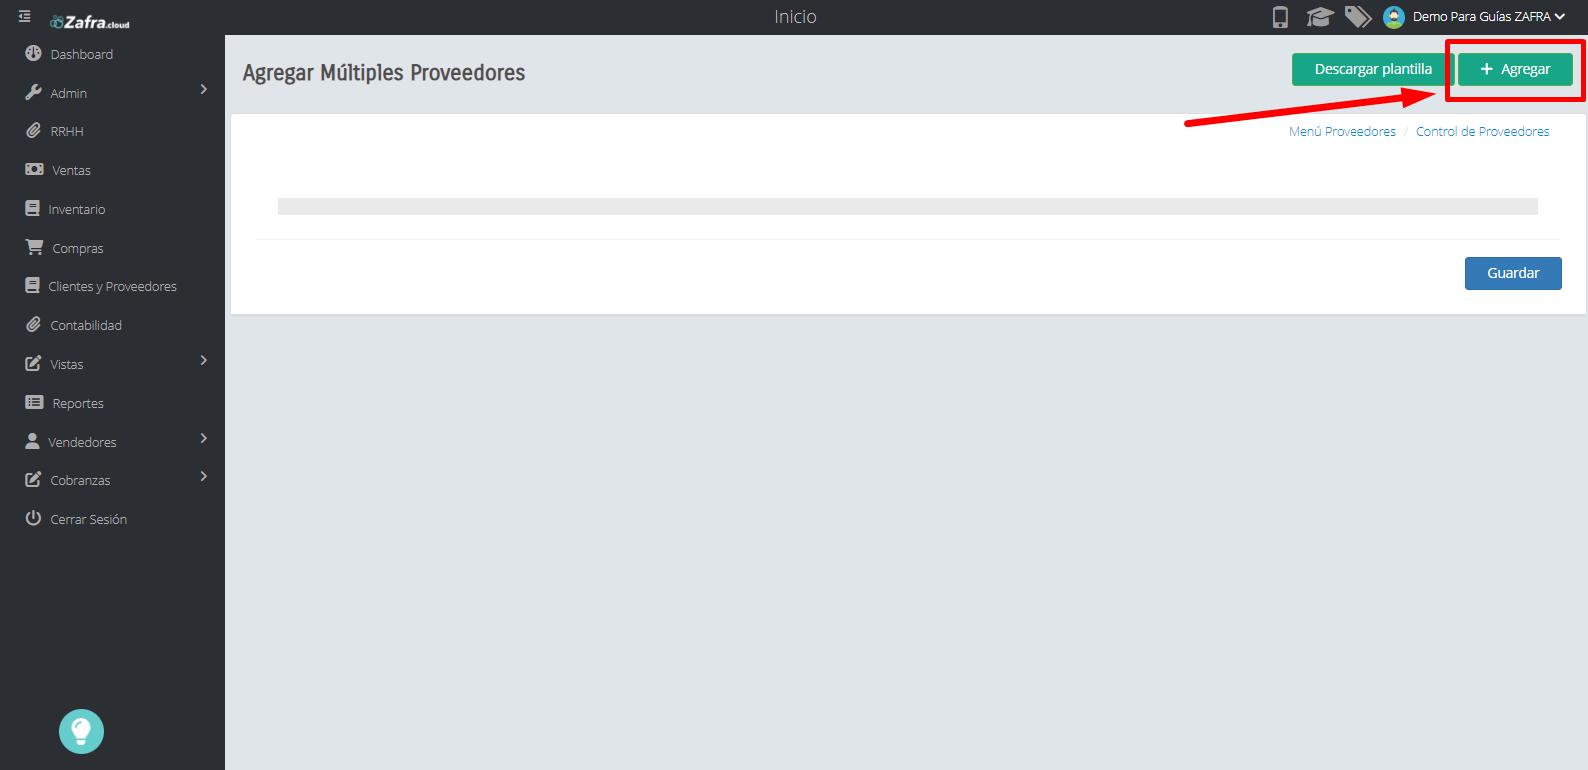The width and height of the screenshot is (1588, 770).
Task: Go to Compras with cart icon
Action: pyautogui.click(x=64, y=248)
